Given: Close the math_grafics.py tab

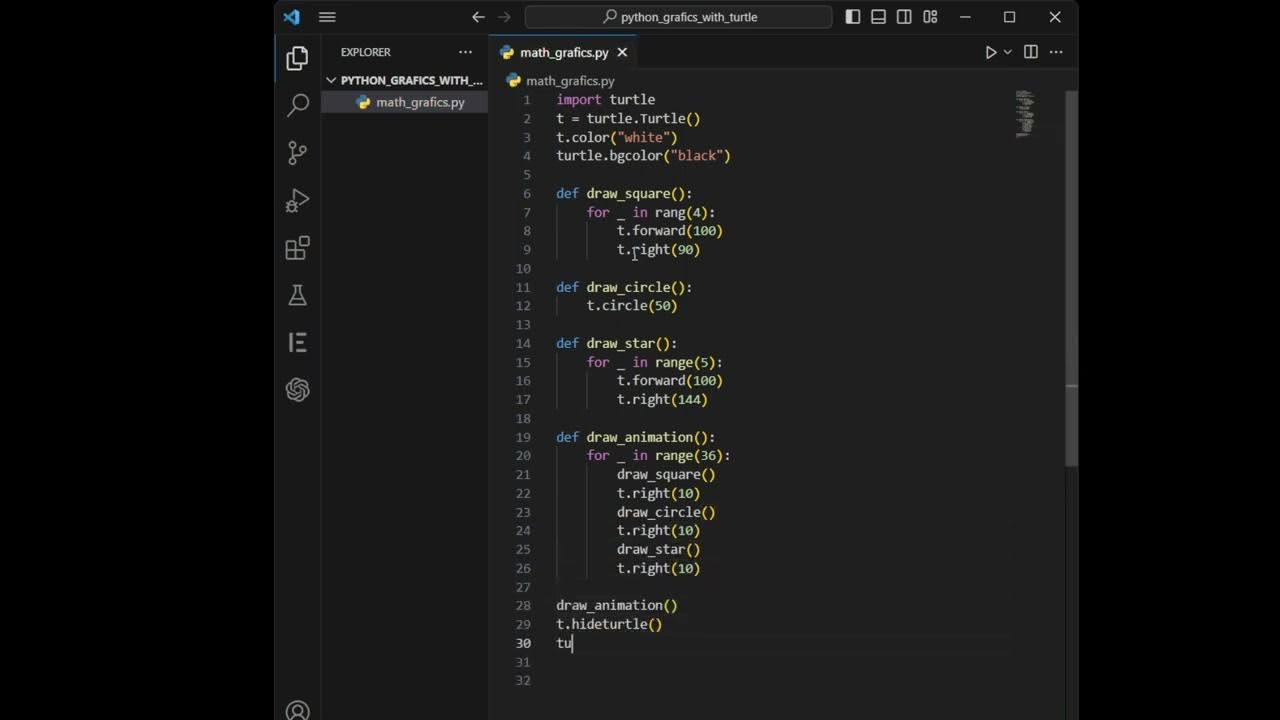Looking at the screenshot, I should click(622, 52).
